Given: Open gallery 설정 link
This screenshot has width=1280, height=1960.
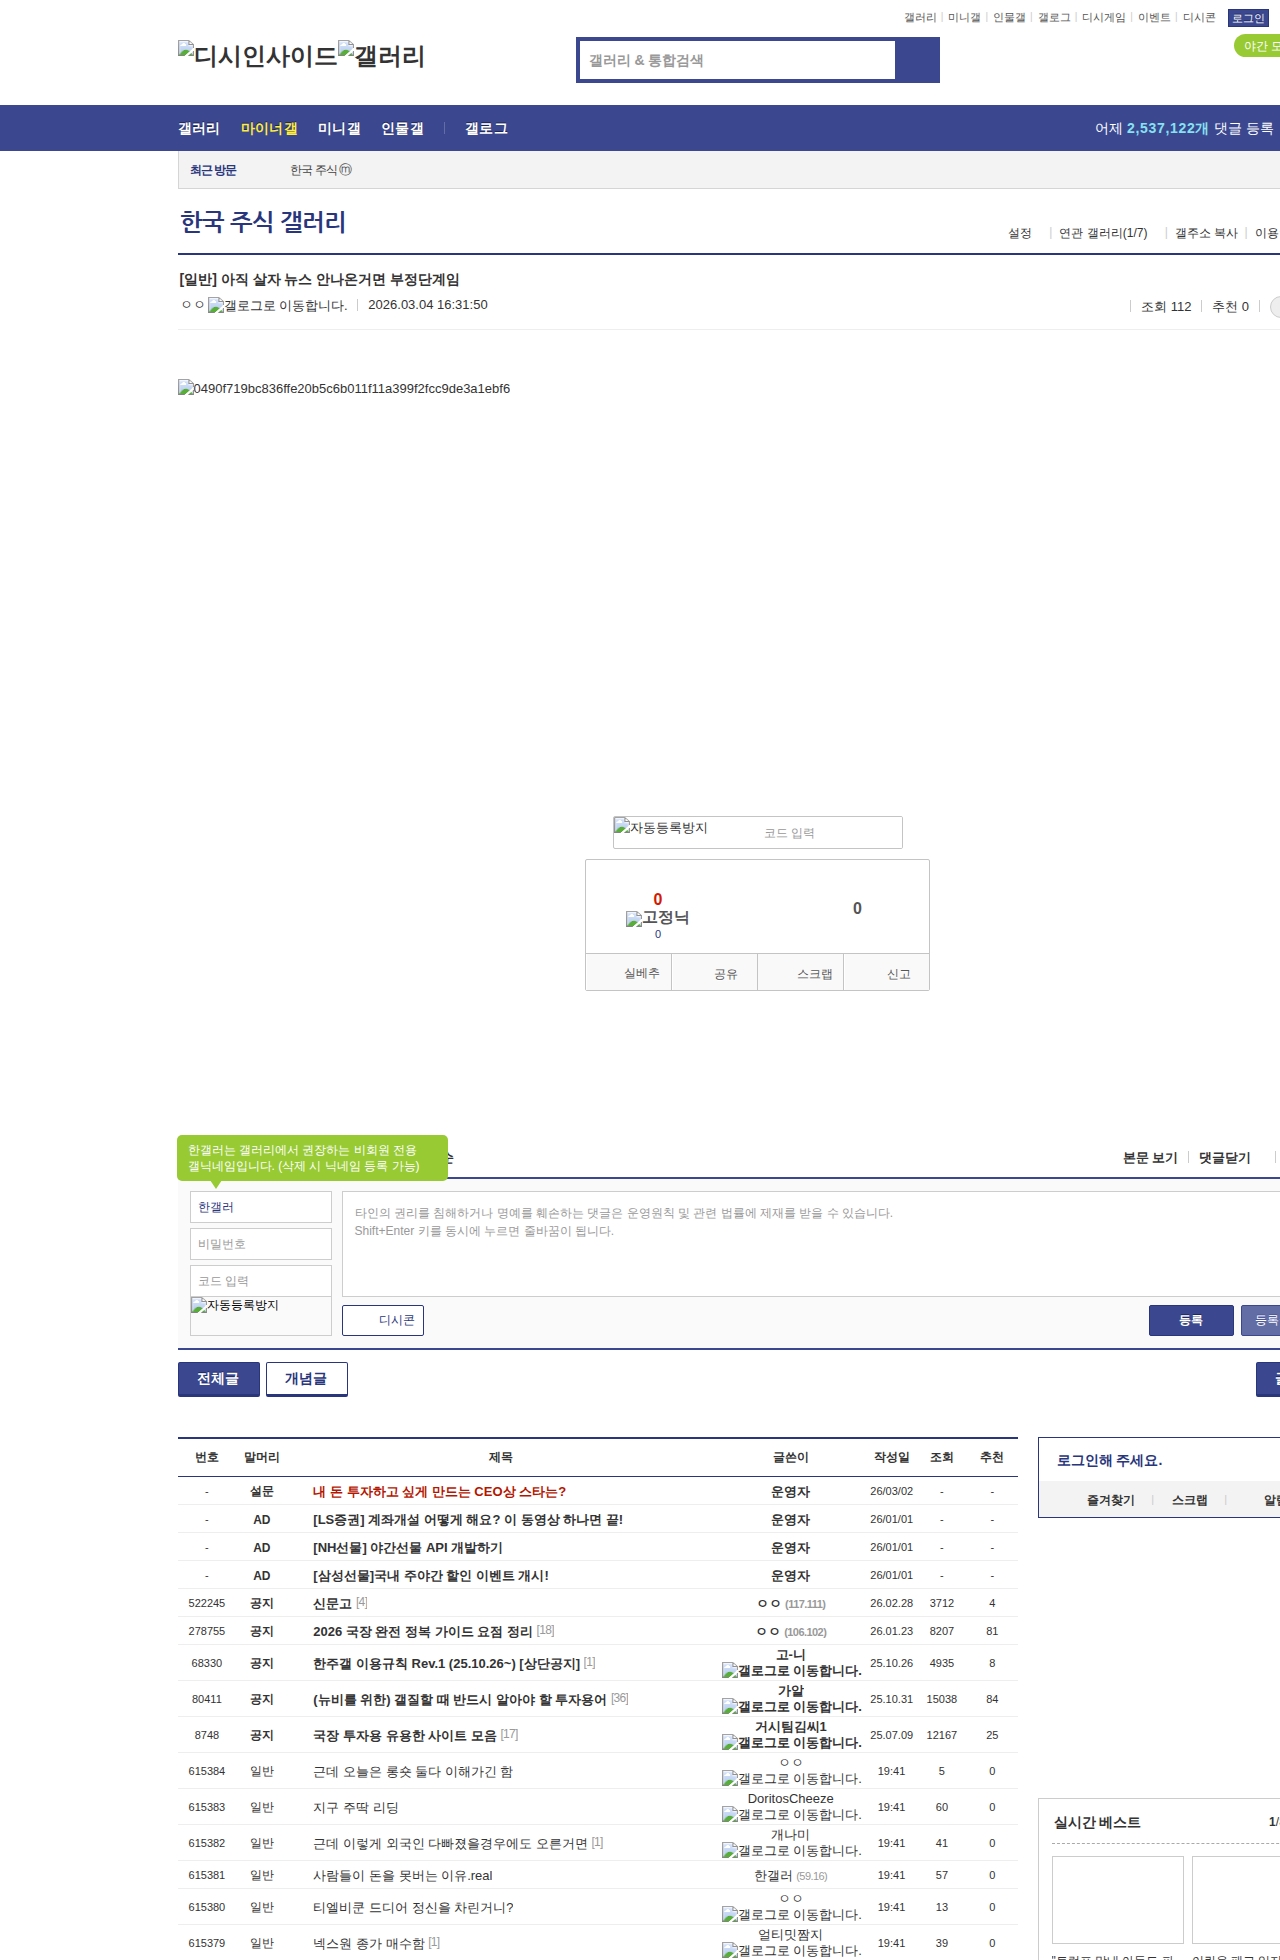Looking at the screenshot, I should pyautogui.click(x=1020, y=233).
